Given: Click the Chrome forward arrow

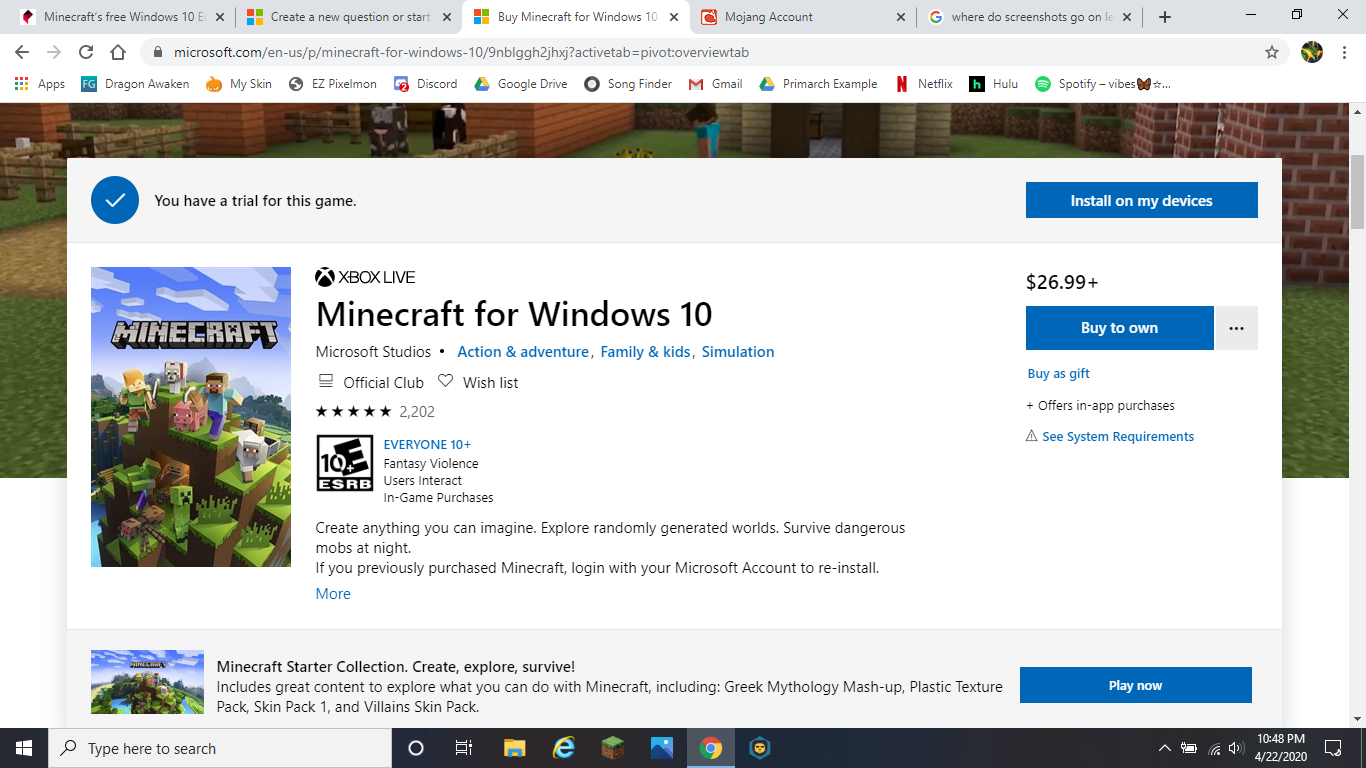Looking at the screenshot, I should pyautogui.click(x=54, y=52).
